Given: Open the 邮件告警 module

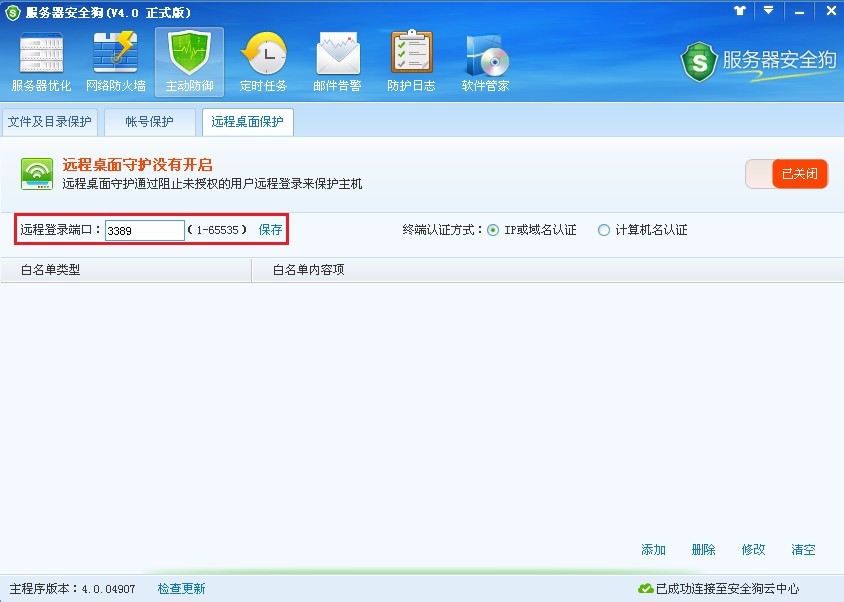Looking at the screenshot, I should tap(337, 58).
